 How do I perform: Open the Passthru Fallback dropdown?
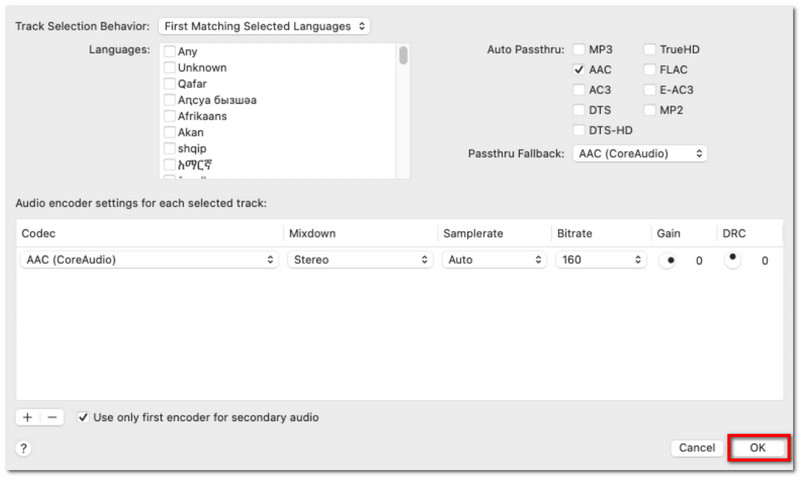pyautogui.click(x=640, y=154)
